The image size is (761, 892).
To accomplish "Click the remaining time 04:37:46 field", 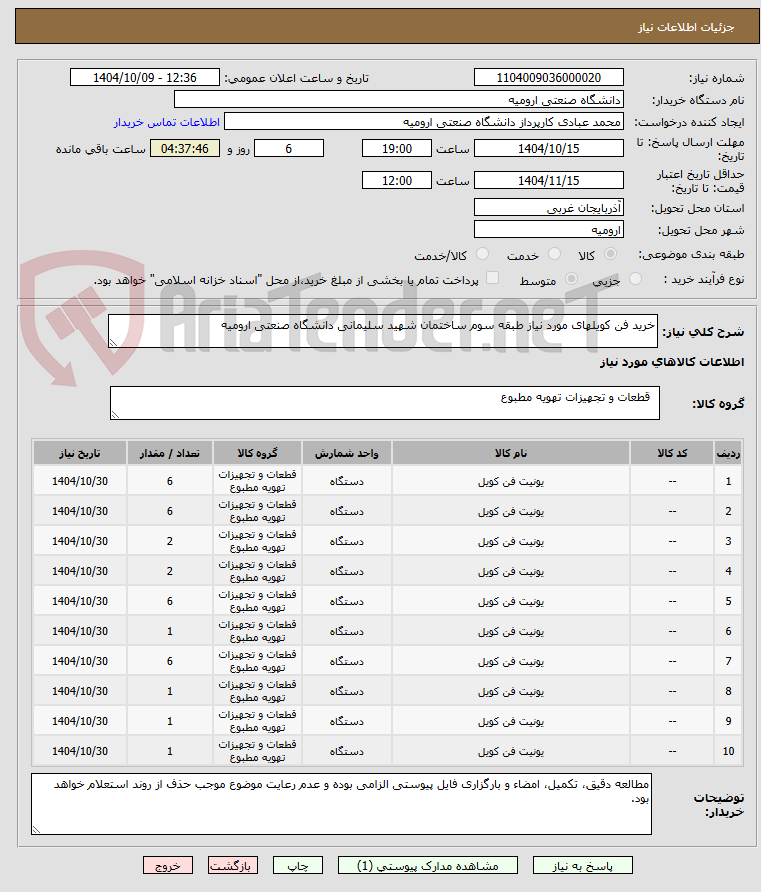I will coord(185,149).
